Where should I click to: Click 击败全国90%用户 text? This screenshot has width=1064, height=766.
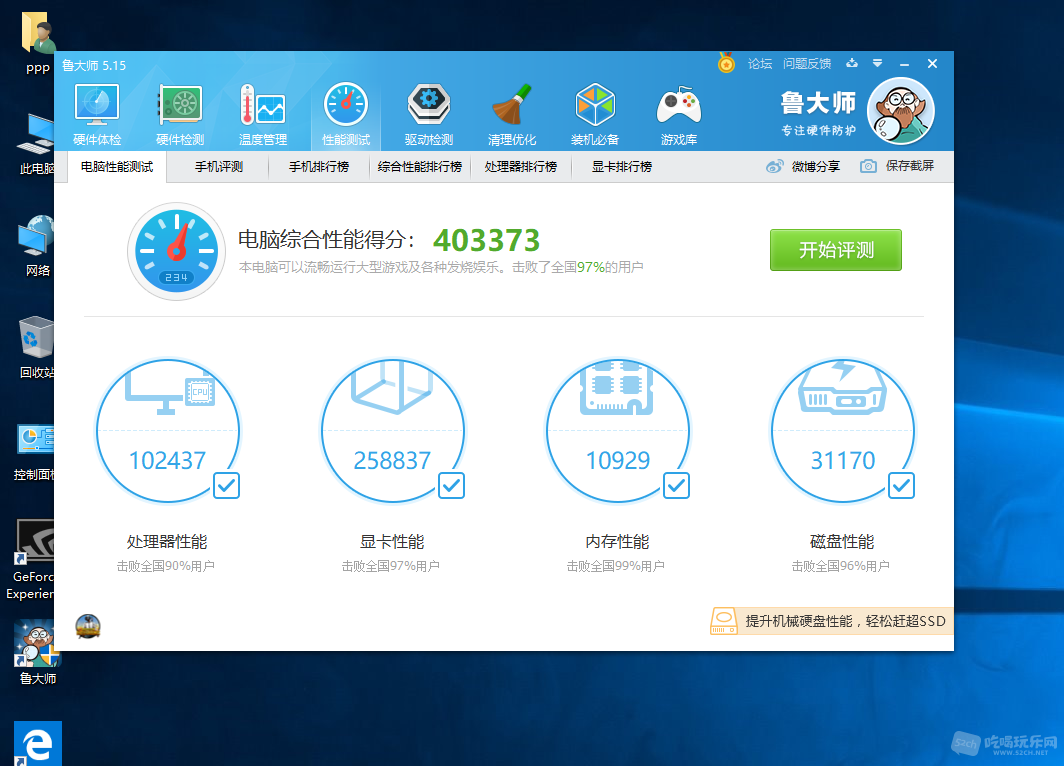coord(166,566)
